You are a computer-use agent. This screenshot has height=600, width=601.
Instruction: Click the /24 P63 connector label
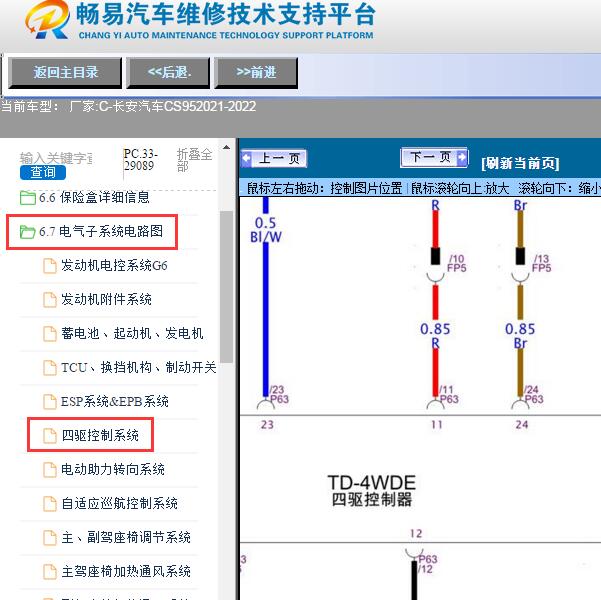click(x=534, y=395)
